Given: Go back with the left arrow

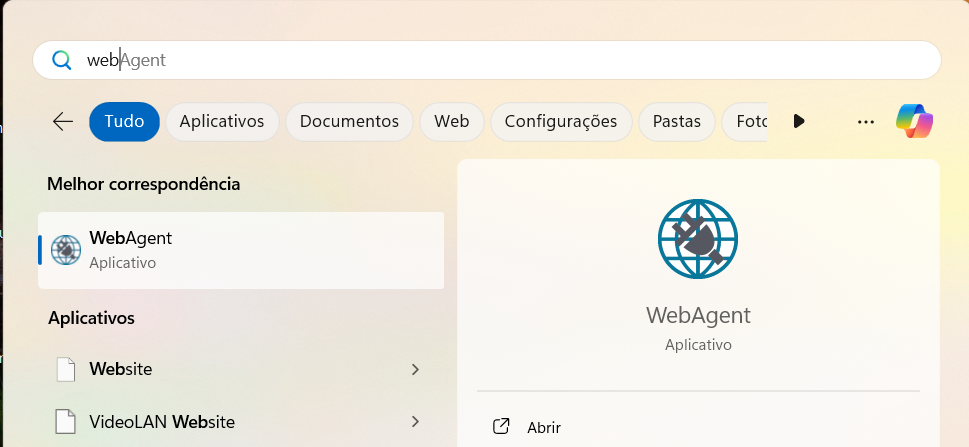Looking at the screenshot, I should coord(62,122).
